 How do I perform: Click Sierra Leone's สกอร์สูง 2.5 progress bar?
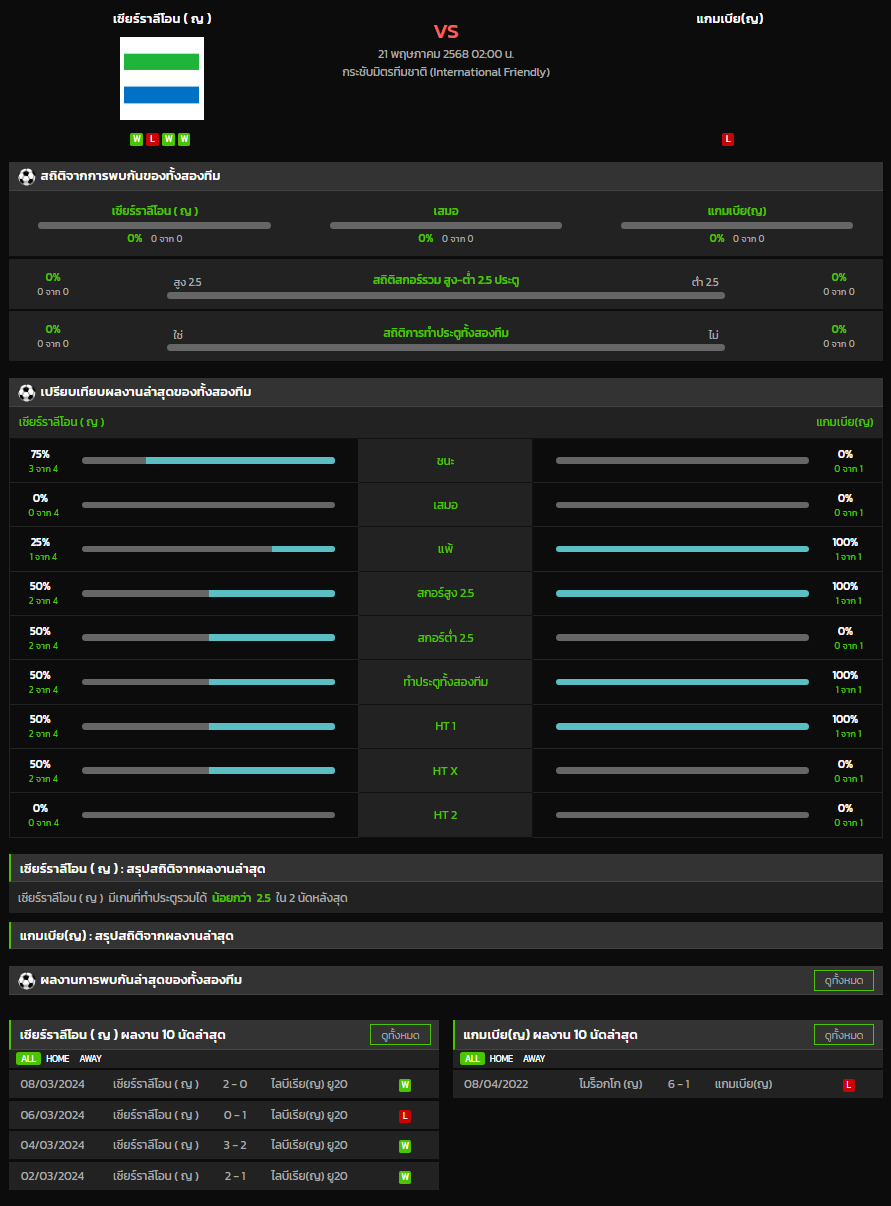208,593
